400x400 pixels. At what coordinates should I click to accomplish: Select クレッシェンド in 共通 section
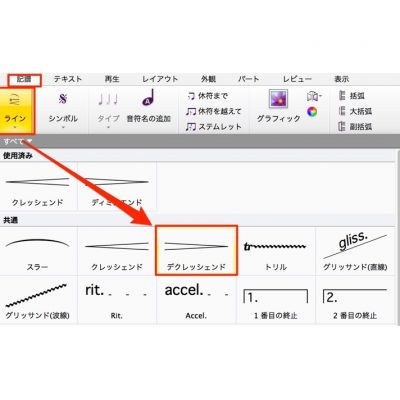click(117, 251)
